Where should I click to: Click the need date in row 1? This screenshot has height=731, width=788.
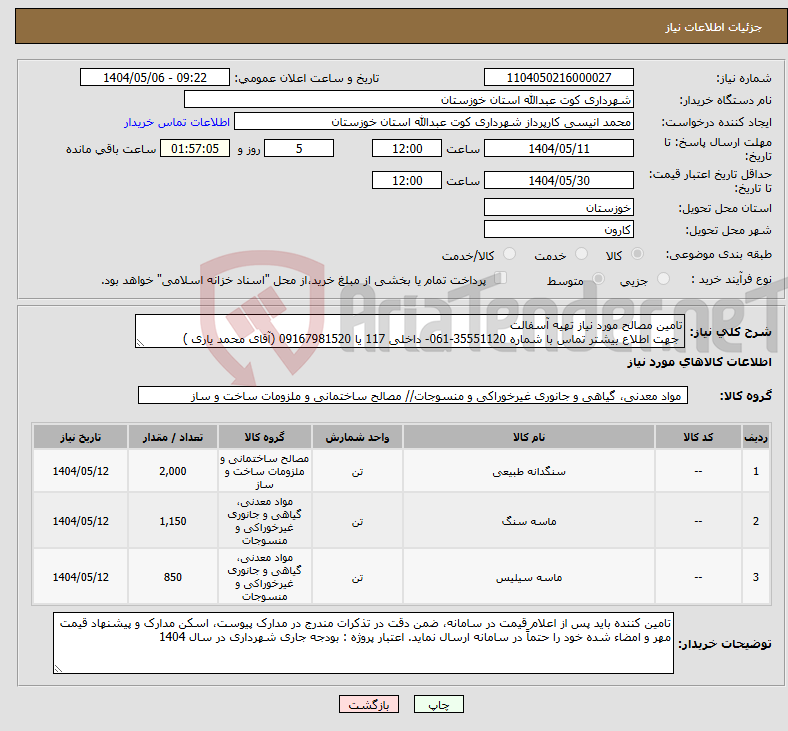pos(80,471)
